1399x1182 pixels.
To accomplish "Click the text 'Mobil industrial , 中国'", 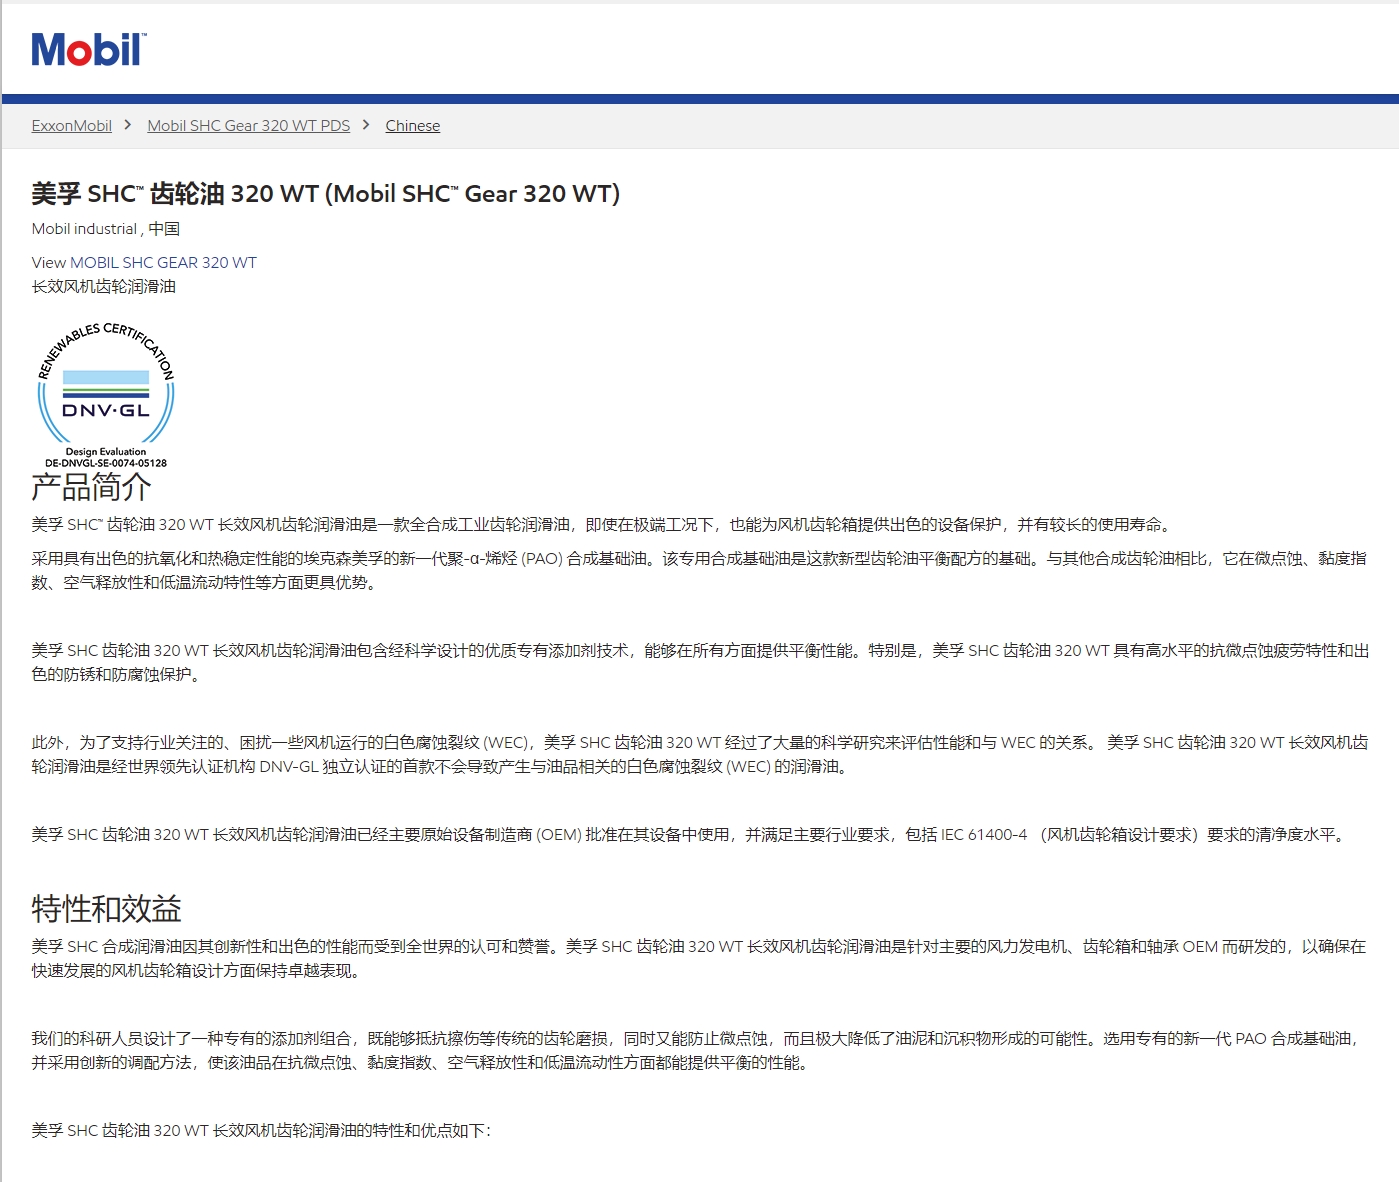I will coord(106,229).
